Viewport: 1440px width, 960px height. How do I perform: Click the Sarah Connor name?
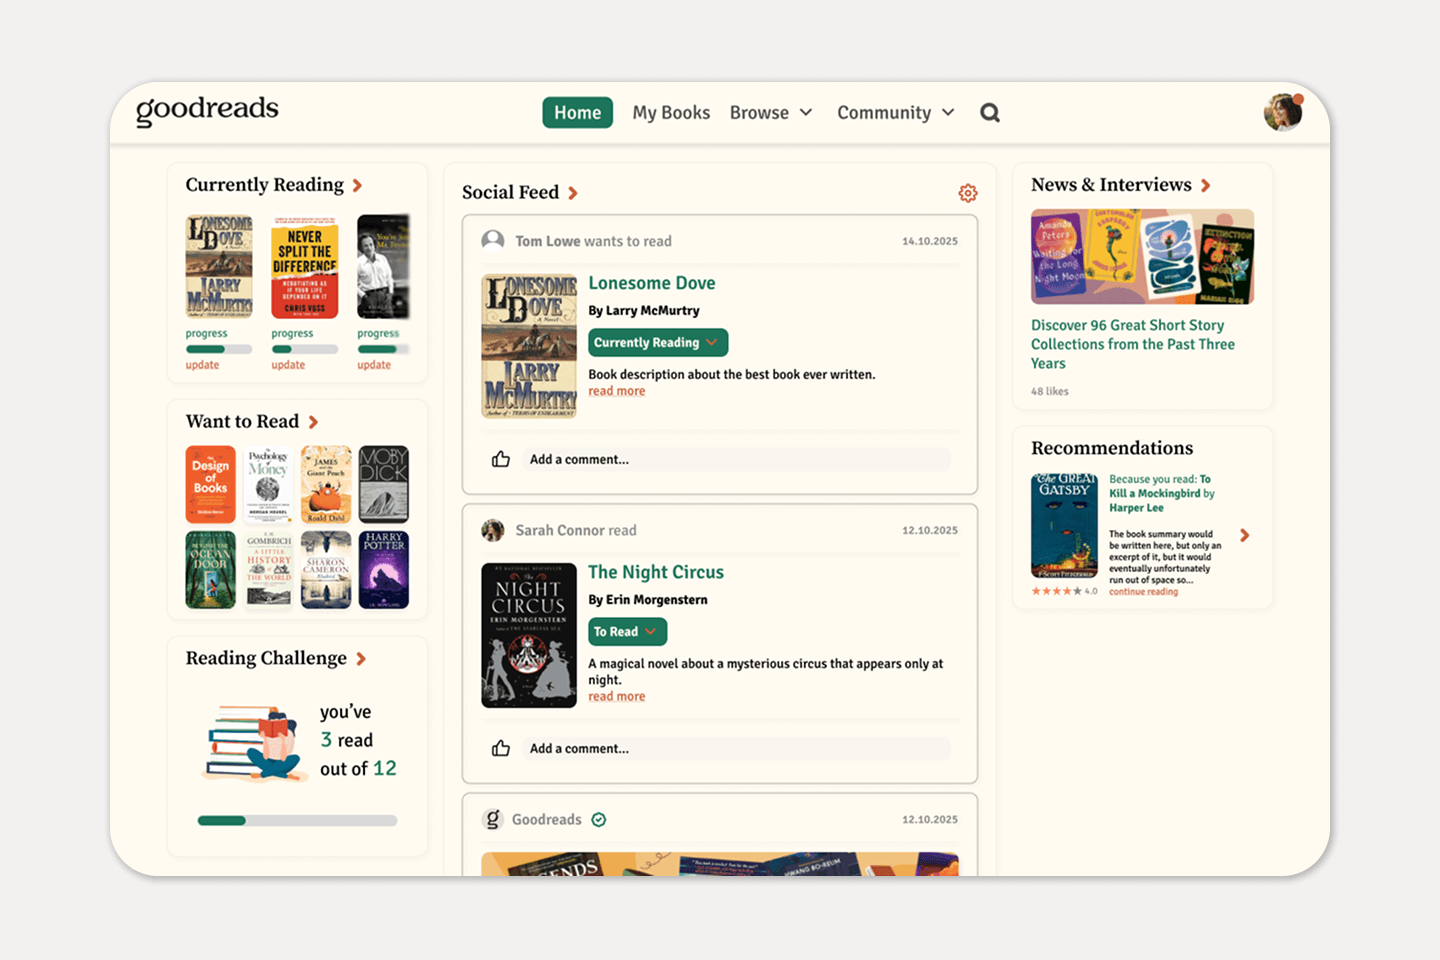(x=560, y=530)
